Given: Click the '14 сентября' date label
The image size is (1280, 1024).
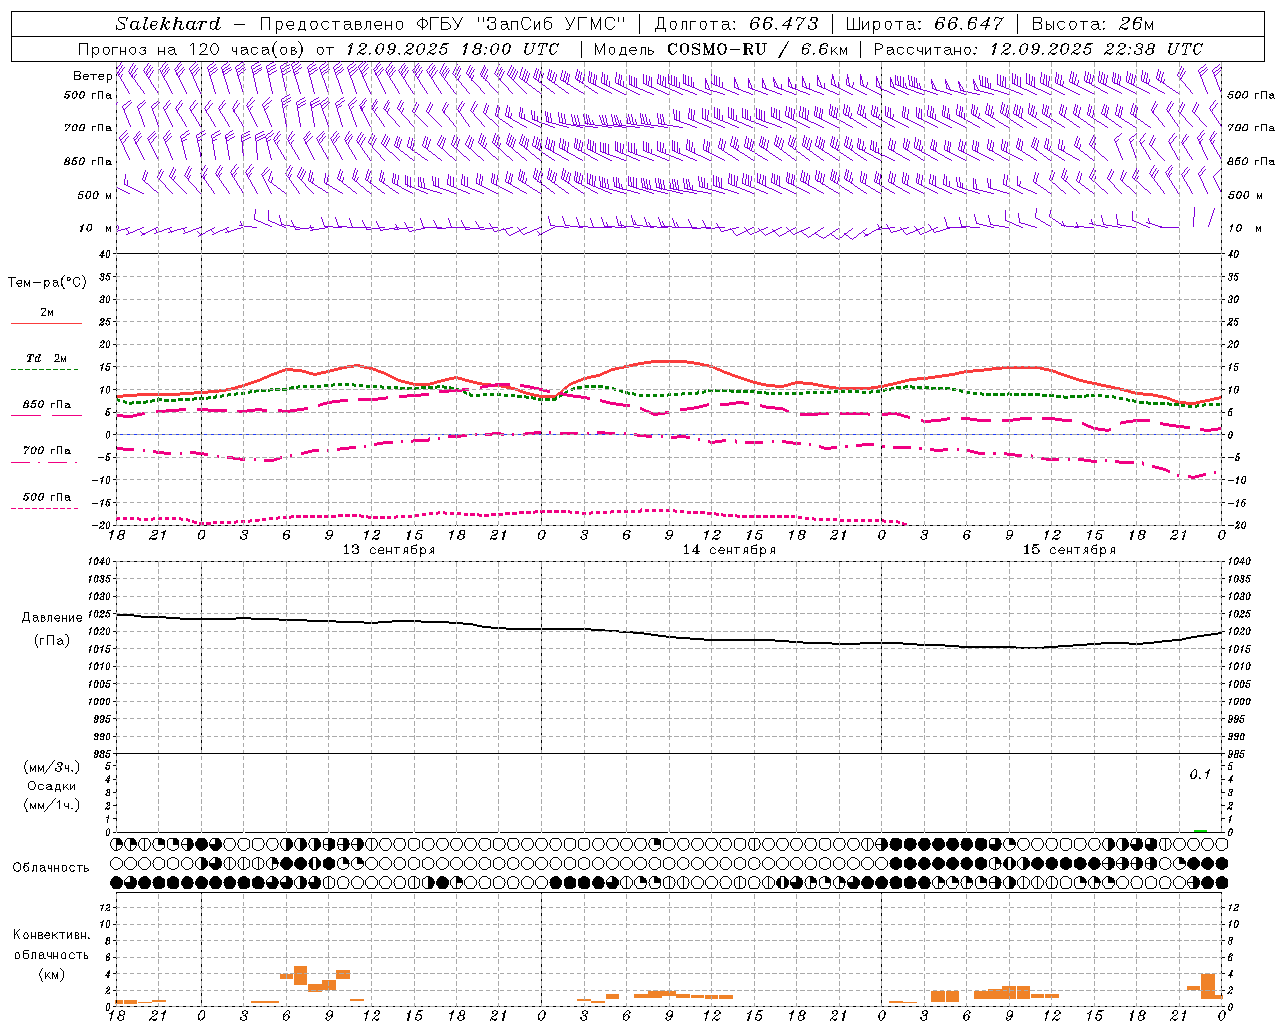Looking at the screenshot, I should [729, 550].
